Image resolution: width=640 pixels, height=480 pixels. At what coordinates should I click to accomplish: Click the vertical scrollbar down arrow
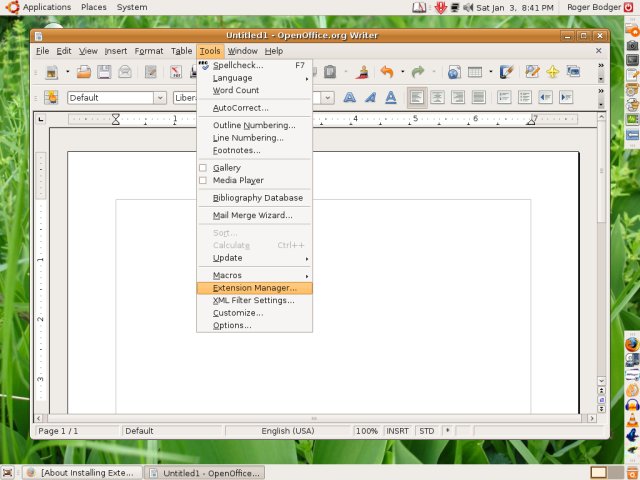click(x=601, y=381)
